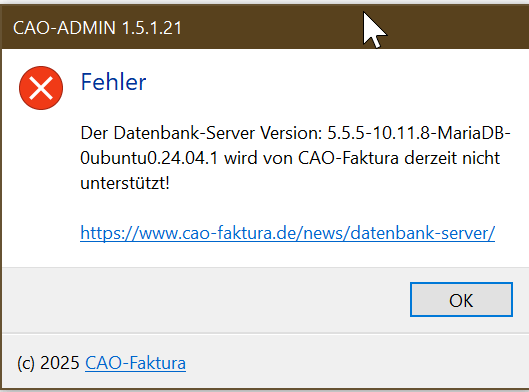
Task: Click the empty footer area right of CAO-Faktura
Action: tap(354, 363)
